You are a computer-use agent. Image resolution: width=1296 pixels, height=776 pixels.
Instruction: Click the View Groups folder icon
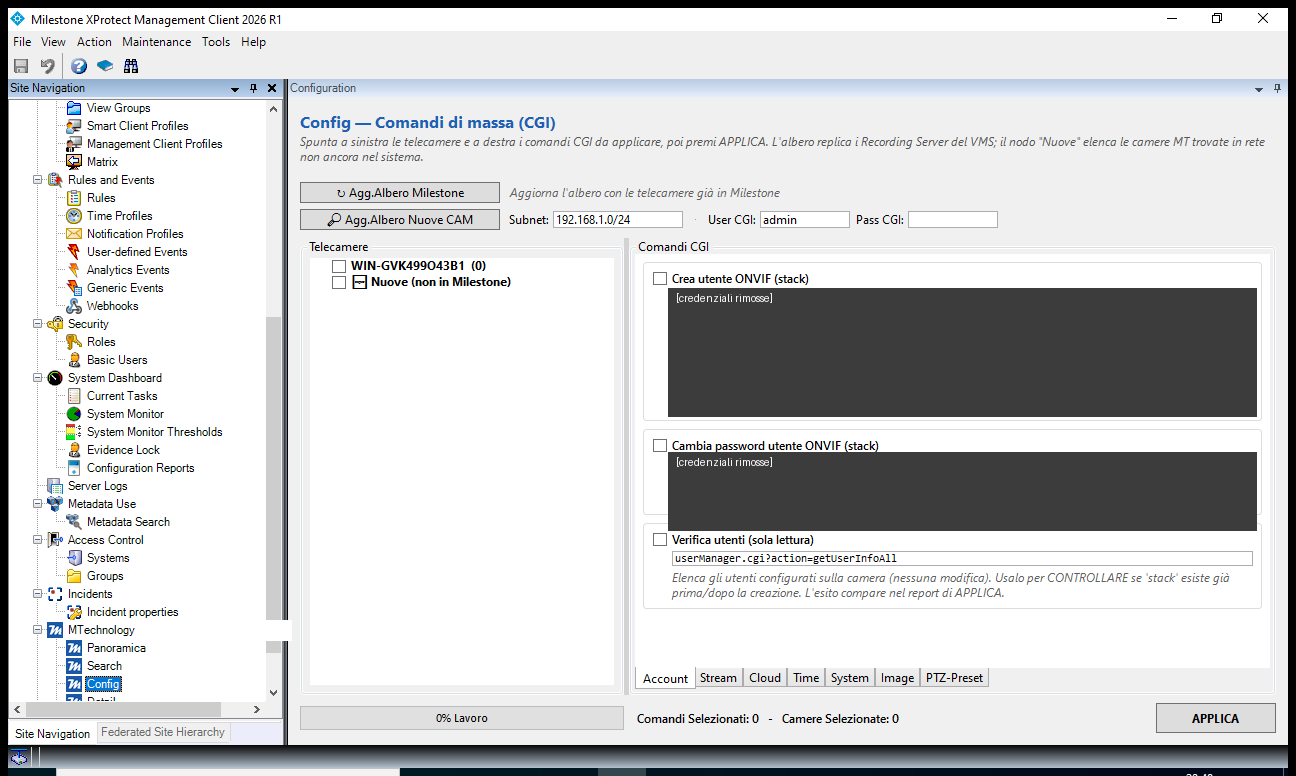tap(74, 108)
